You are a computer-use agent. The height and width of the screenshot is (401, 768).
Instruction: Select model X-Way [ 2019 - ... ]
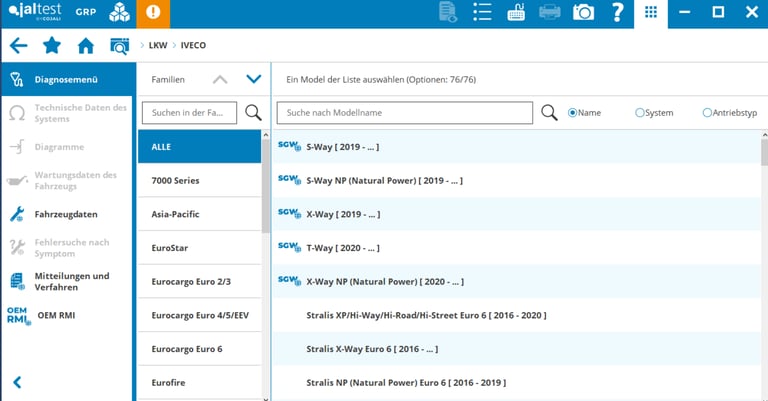[517, 214]
